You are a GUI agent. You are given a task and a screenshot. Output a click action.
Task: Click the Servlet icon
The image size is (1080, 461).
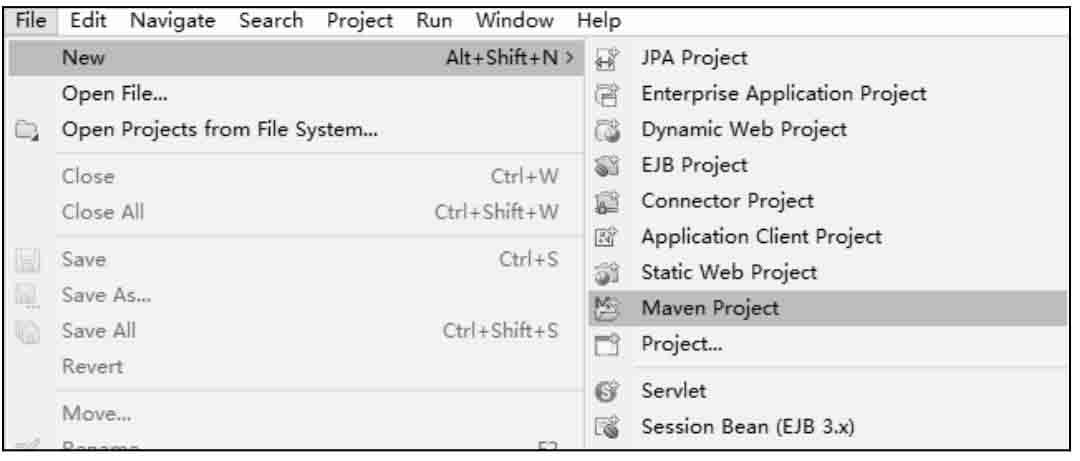[608, 391]
